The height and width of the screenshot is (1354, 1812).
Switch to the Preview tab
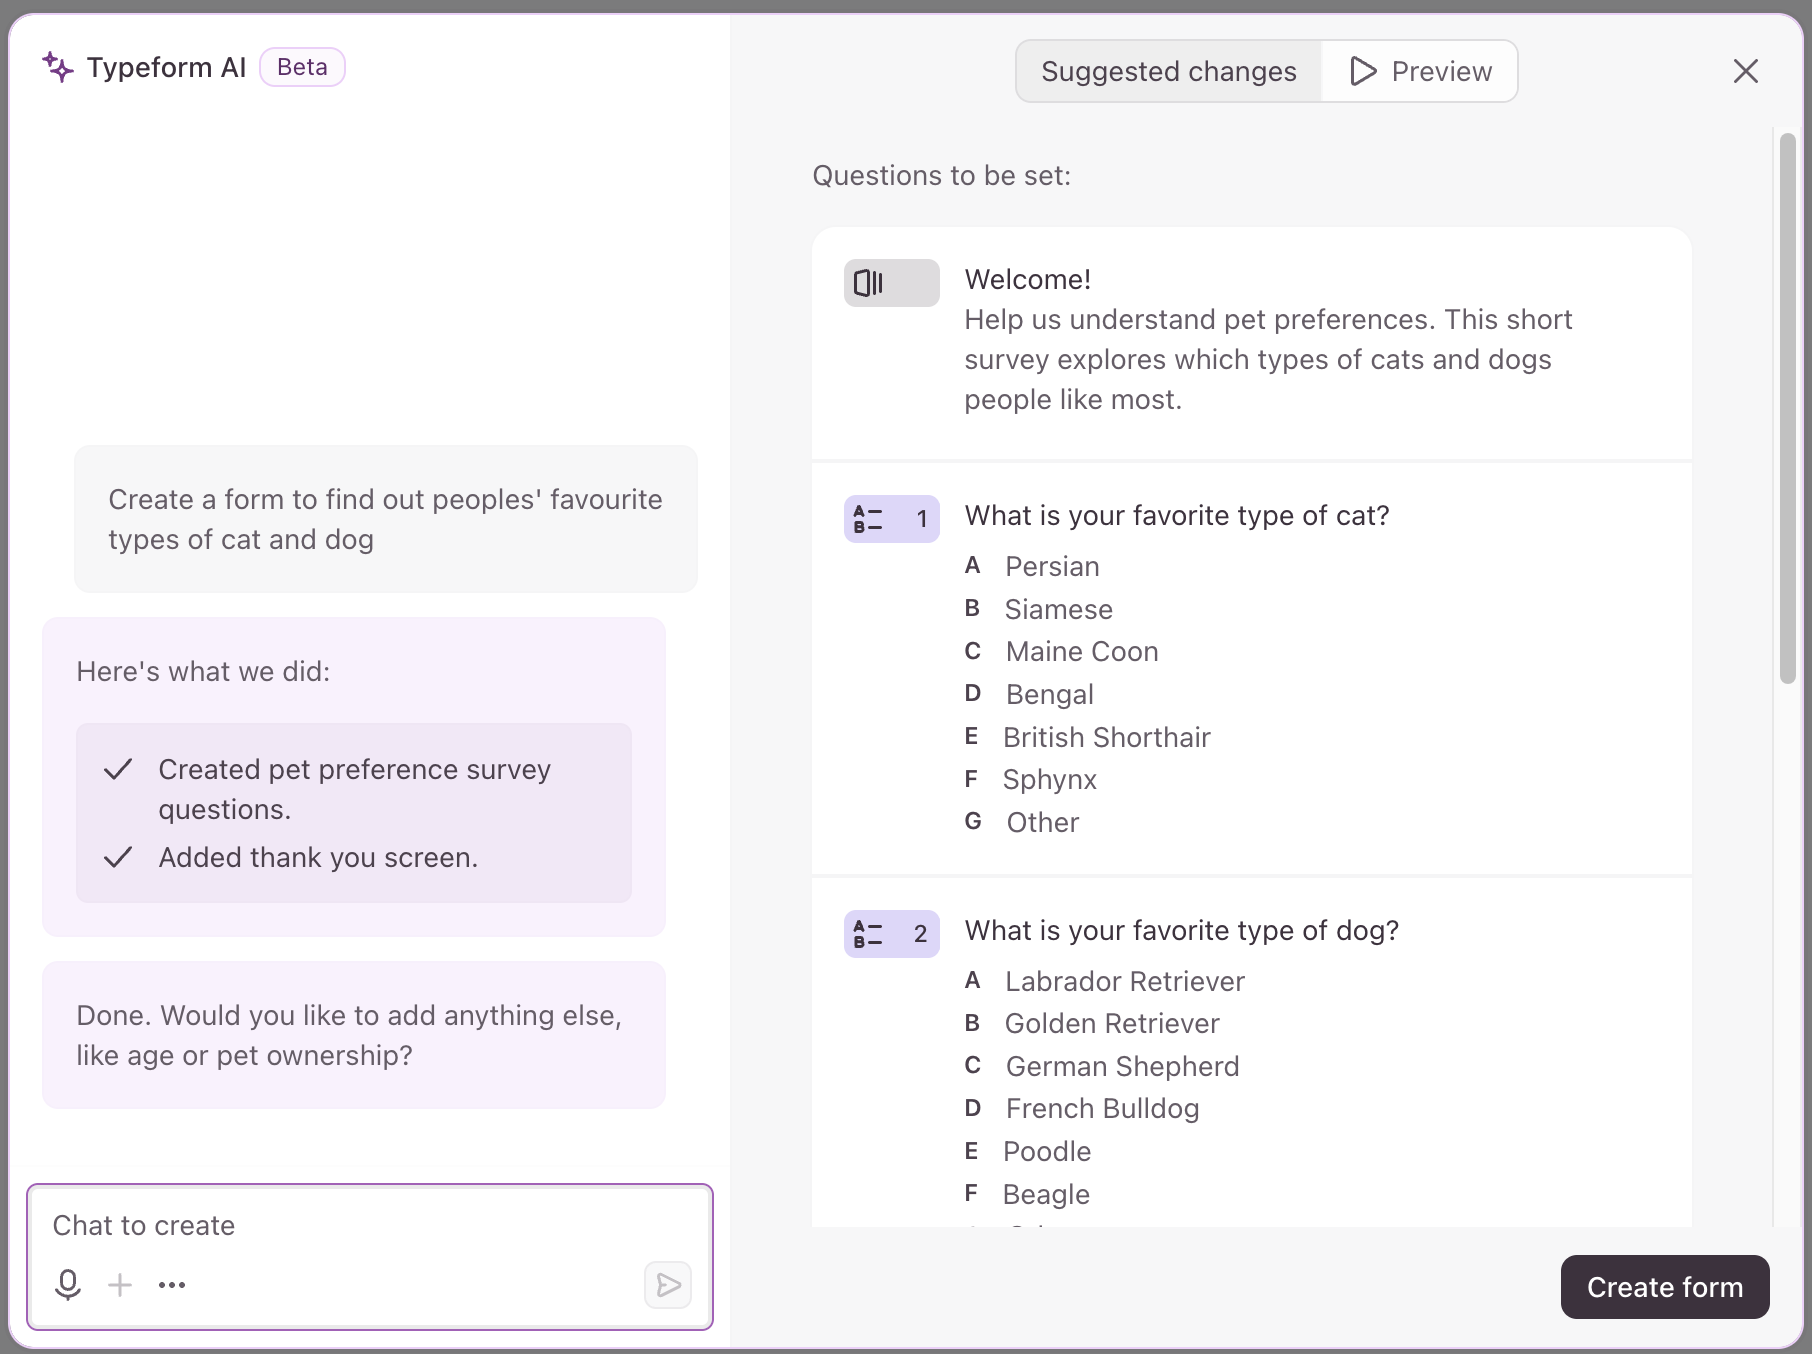[x=1419, y=71]
